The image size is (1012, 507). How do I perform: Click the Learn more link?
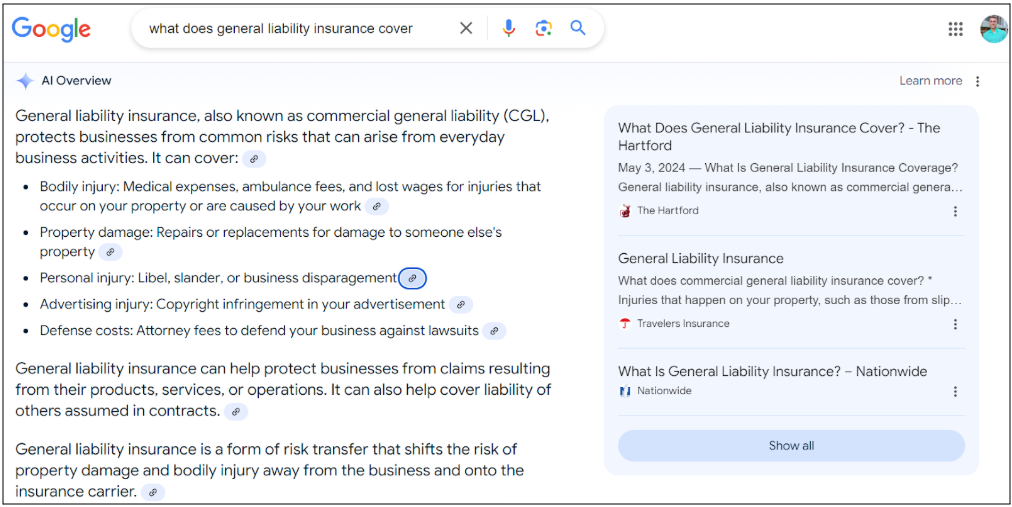pos(930,81)
